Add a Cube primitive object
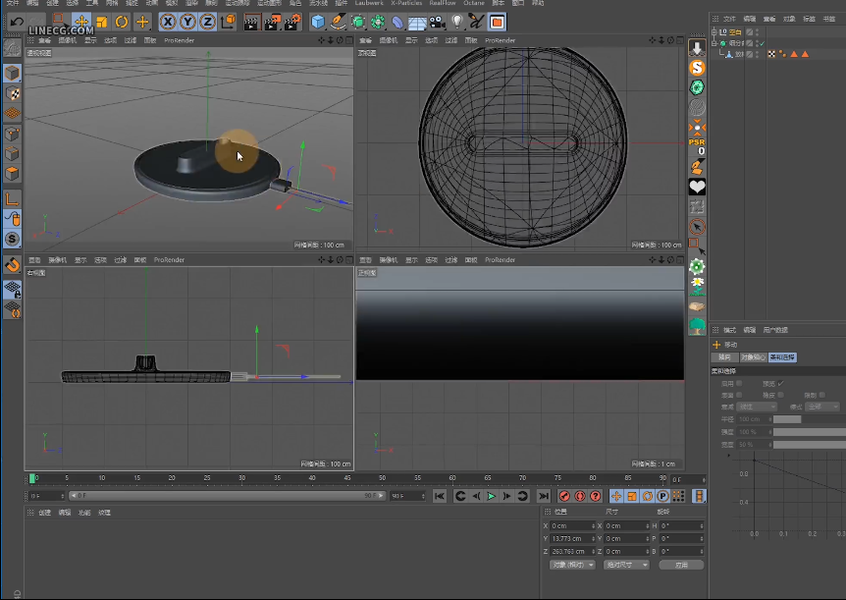This screenshot has width=846, height=600. (318, 21)
